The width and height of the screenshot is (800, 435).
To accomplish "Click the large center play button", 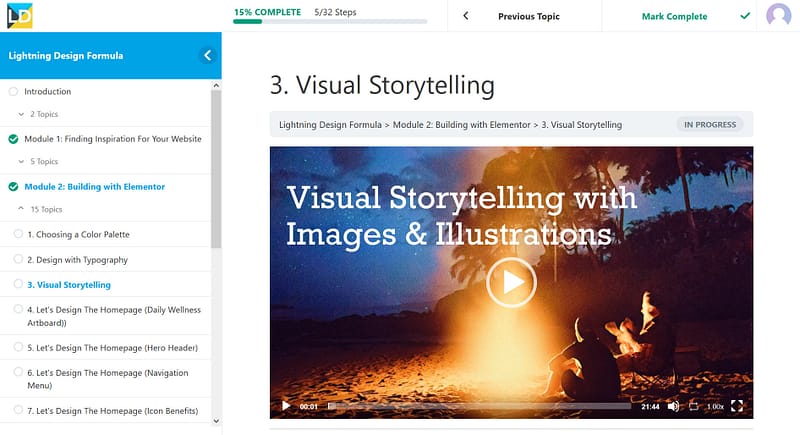I will coord(511,282).
